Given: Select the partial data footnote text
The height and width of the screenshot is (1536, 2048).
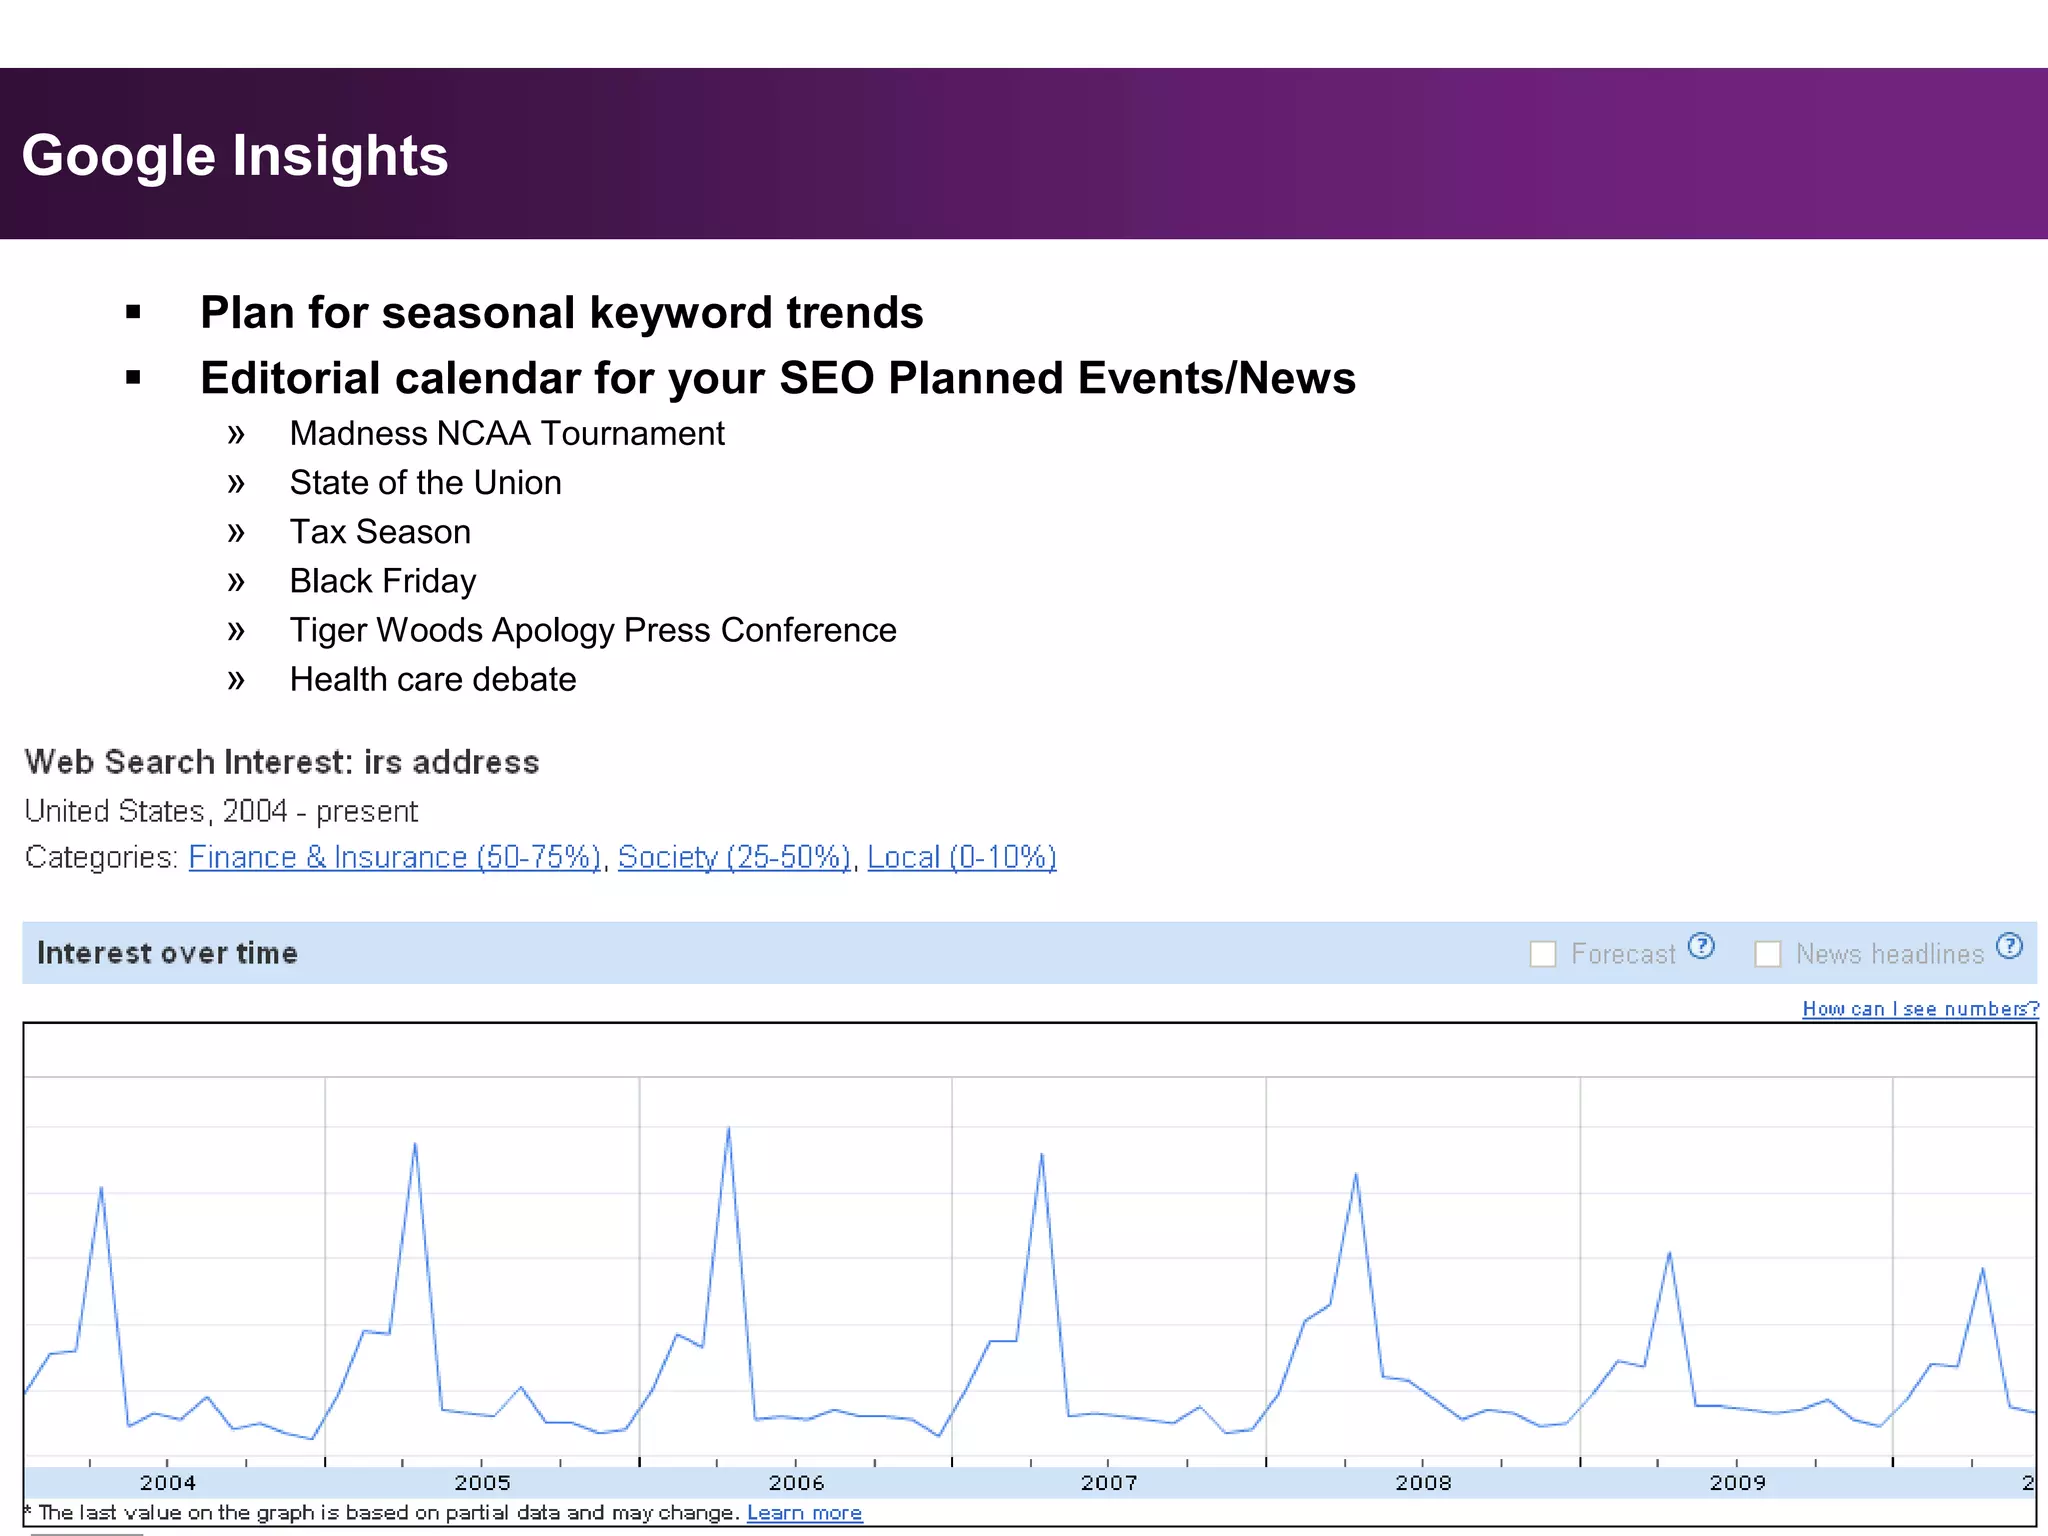Looking at the screenshot, I should pos(383,1513).
